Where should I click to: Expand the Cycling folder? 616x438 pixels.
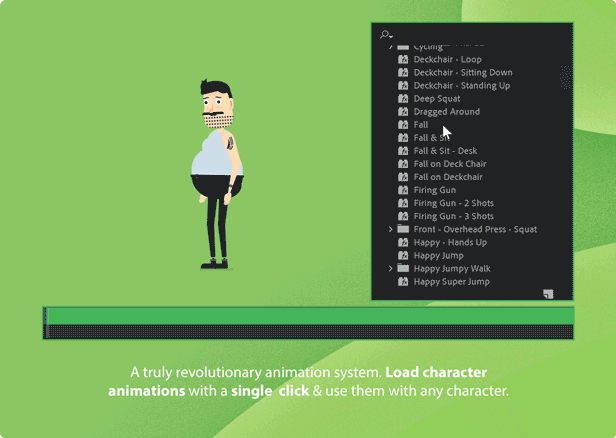pyautogui.click(x=390, y=47)
